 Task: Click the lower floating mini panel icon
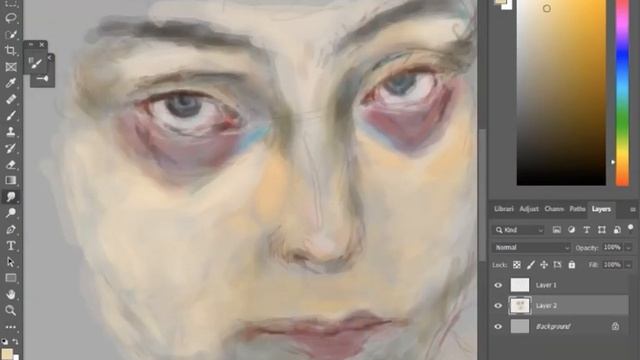(x=42, y=78)
